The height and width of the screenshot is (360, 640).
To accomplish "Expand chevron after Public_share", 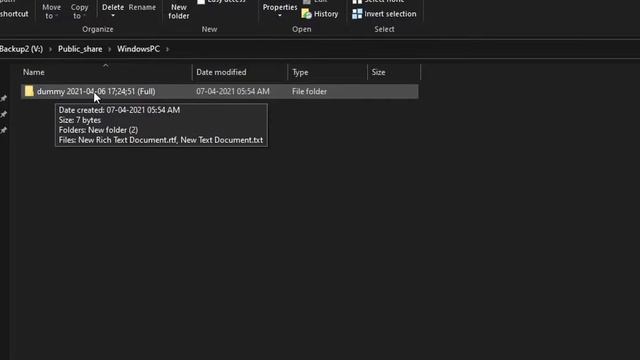I will point(109,49).
